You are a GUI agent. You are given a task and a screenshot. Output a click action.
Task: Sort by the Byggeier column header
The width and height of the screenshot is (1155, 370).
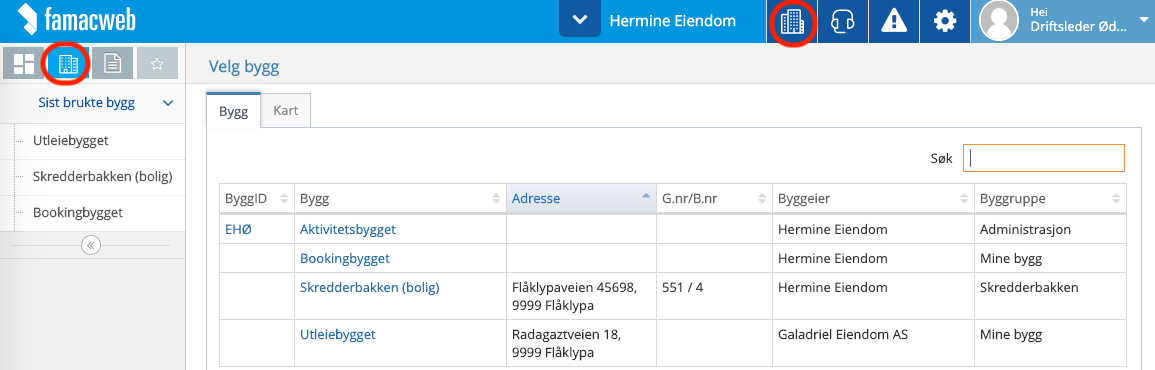click(873, 198)
